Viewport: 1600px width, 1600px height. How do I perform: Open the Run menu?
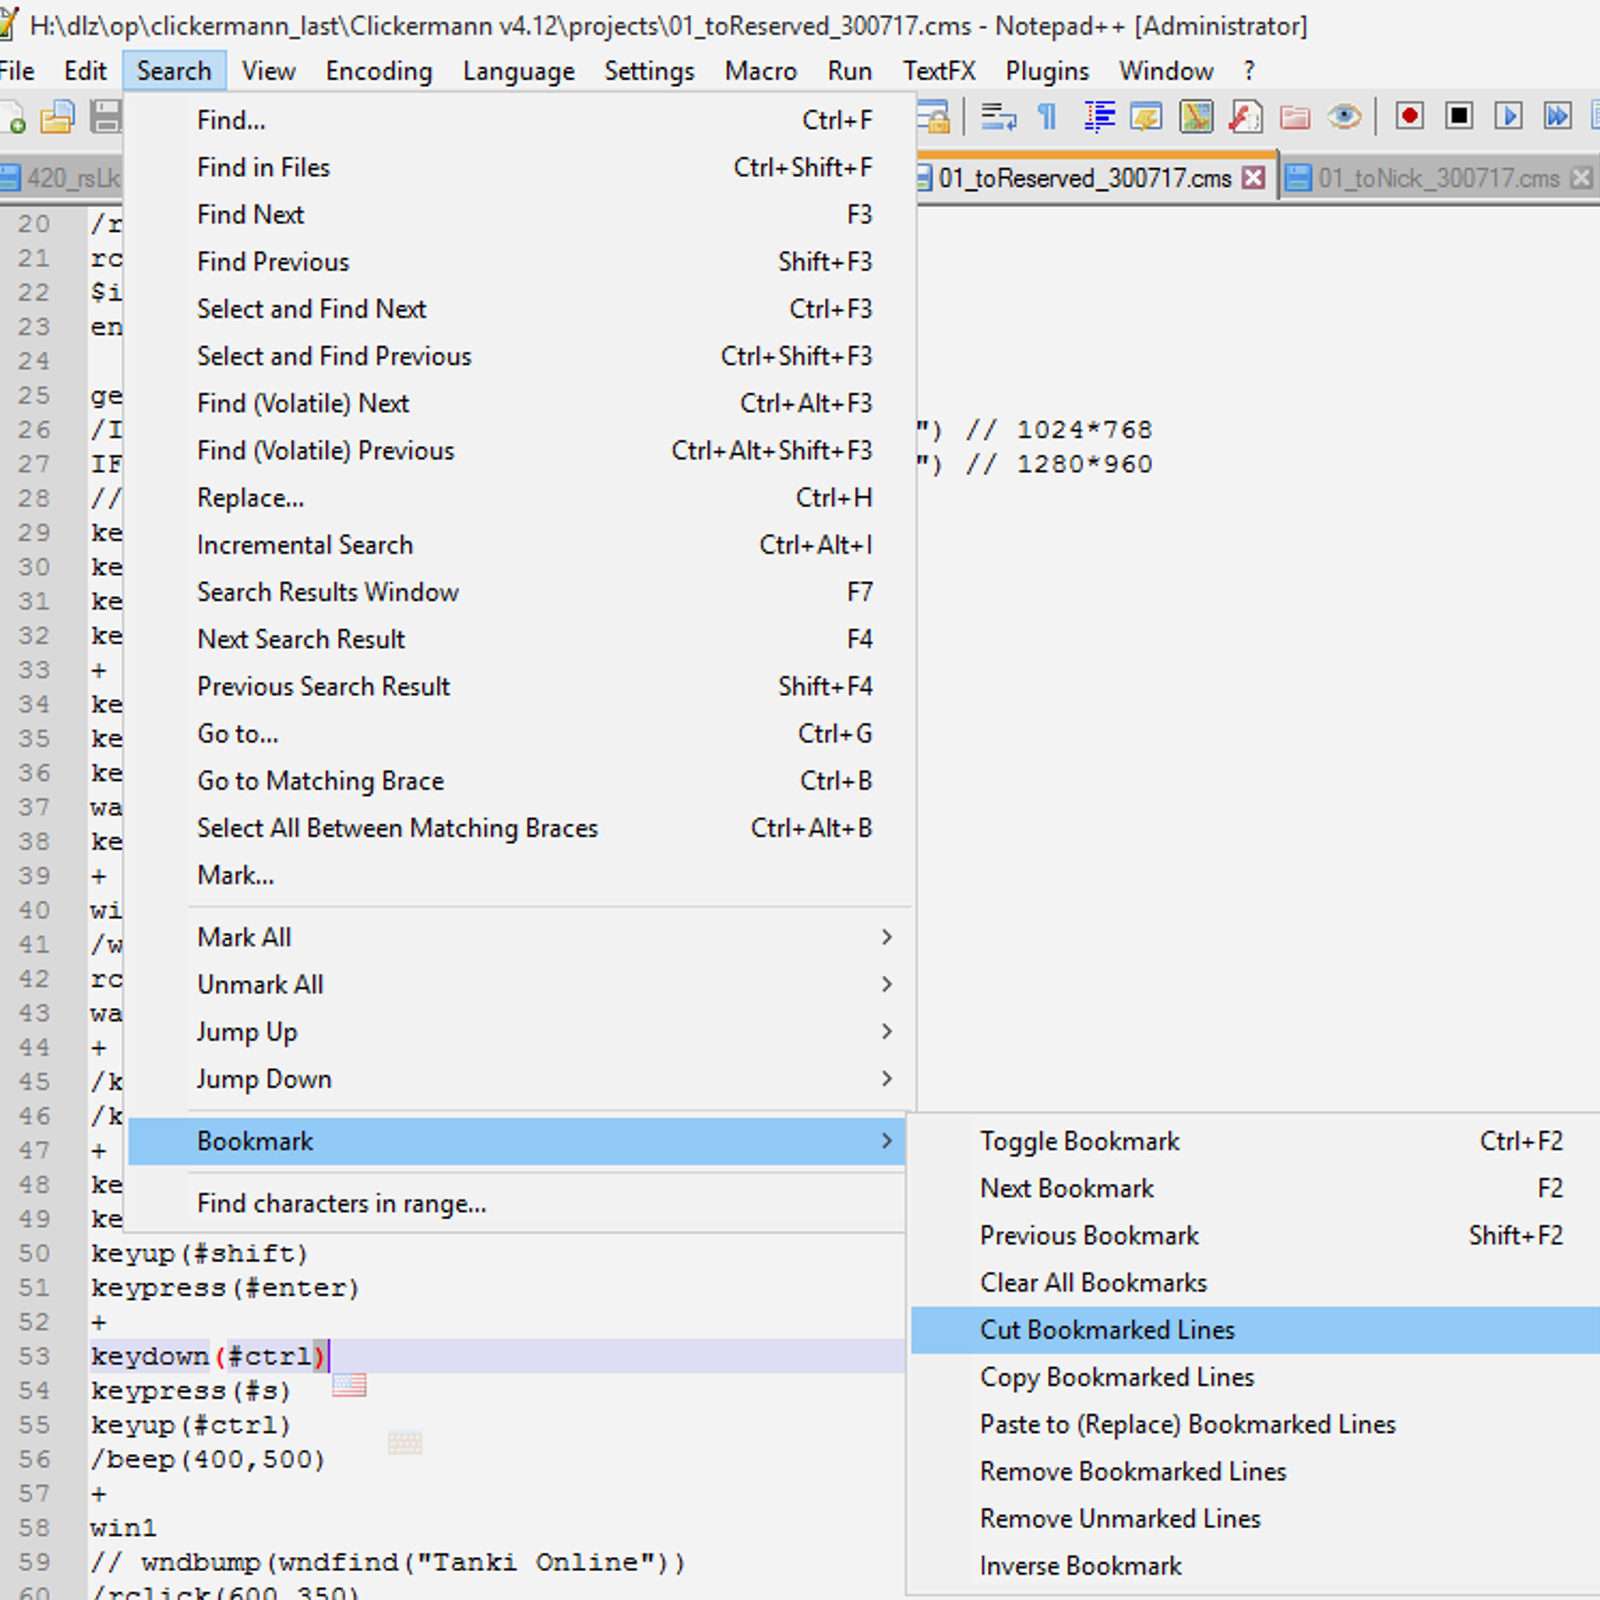pyautogui.click(x=849, y=71)
